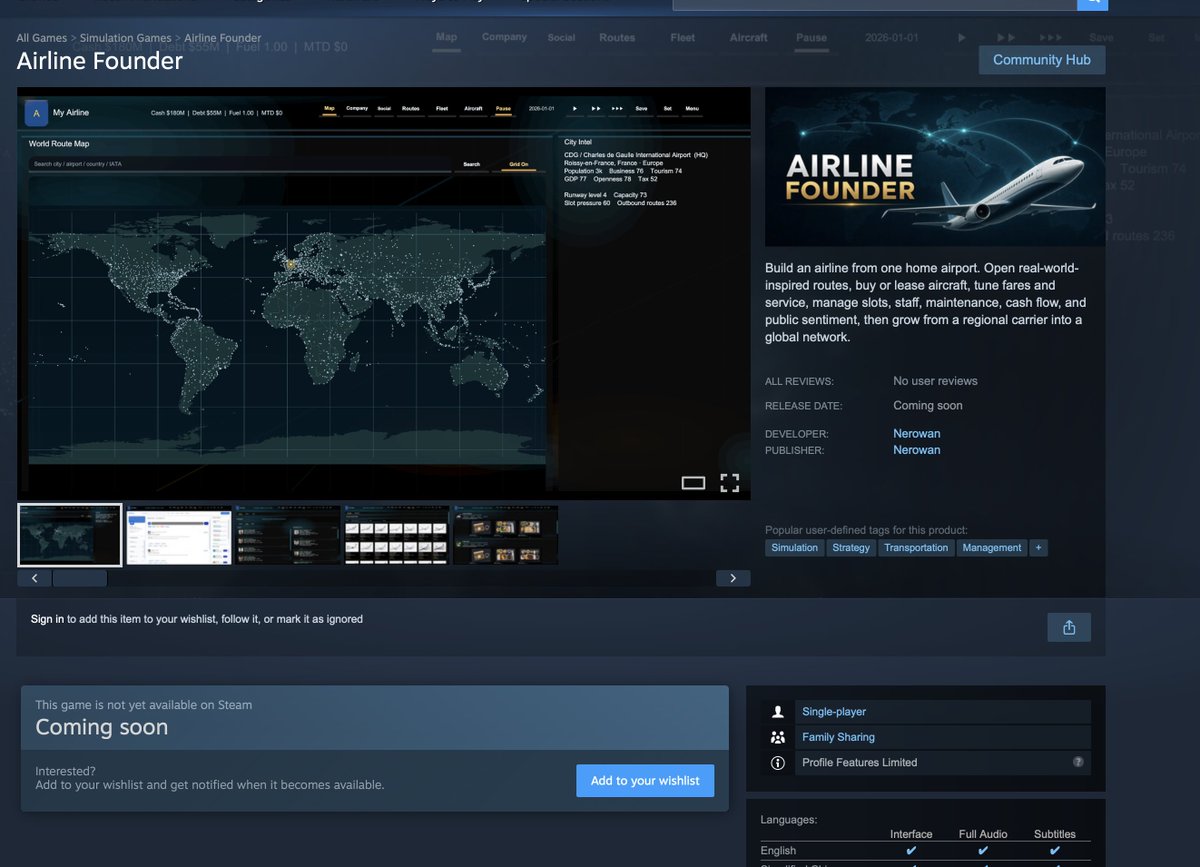This screenshot has height=867, width=1200.
Task: Select the second white-background screenshot thumbnail
Action: 179,535
